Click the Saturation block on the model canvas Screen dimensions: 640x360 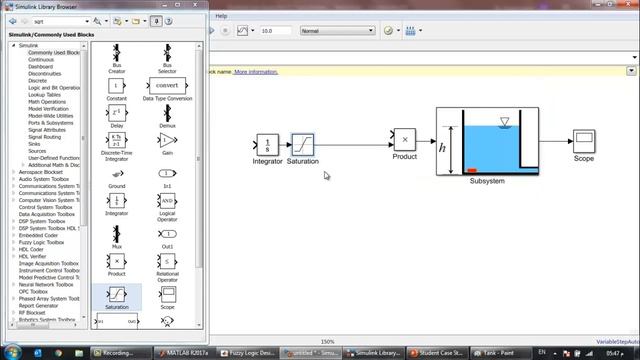tap(303, 145)
